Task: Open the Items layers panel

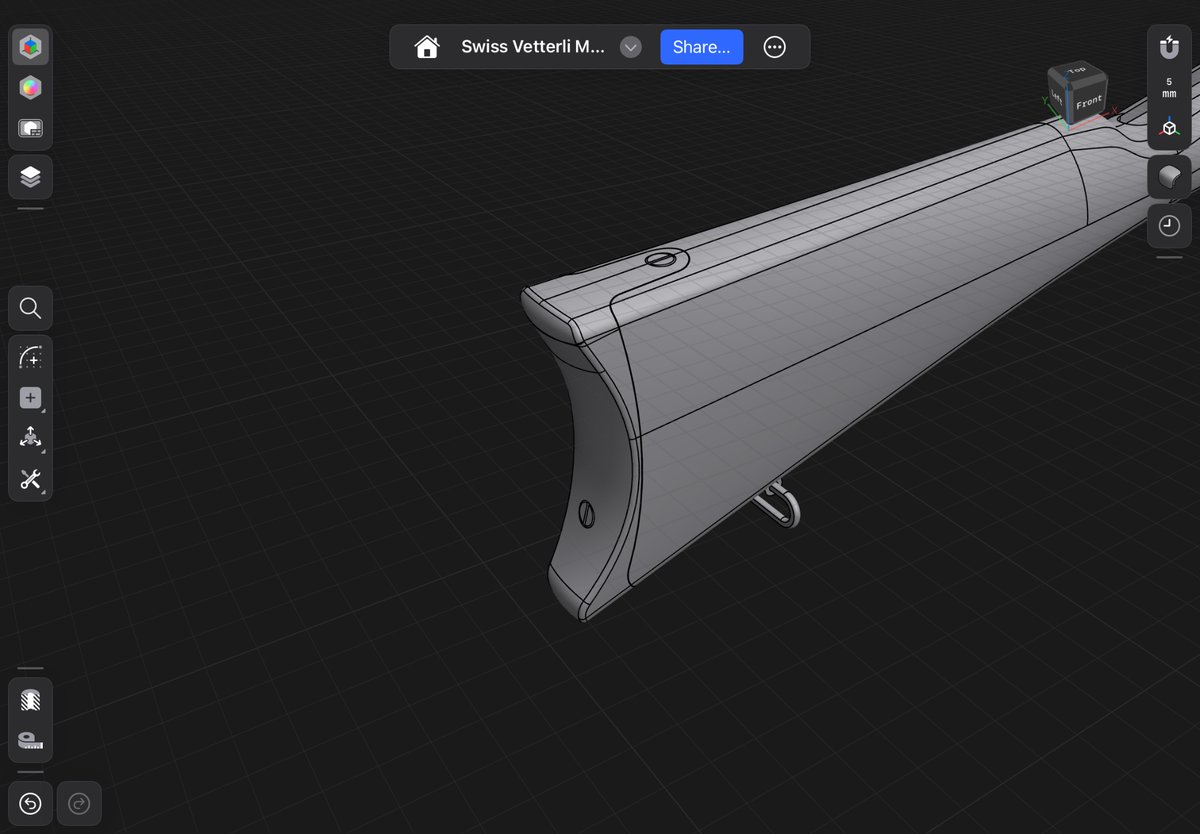Action: 30,177
